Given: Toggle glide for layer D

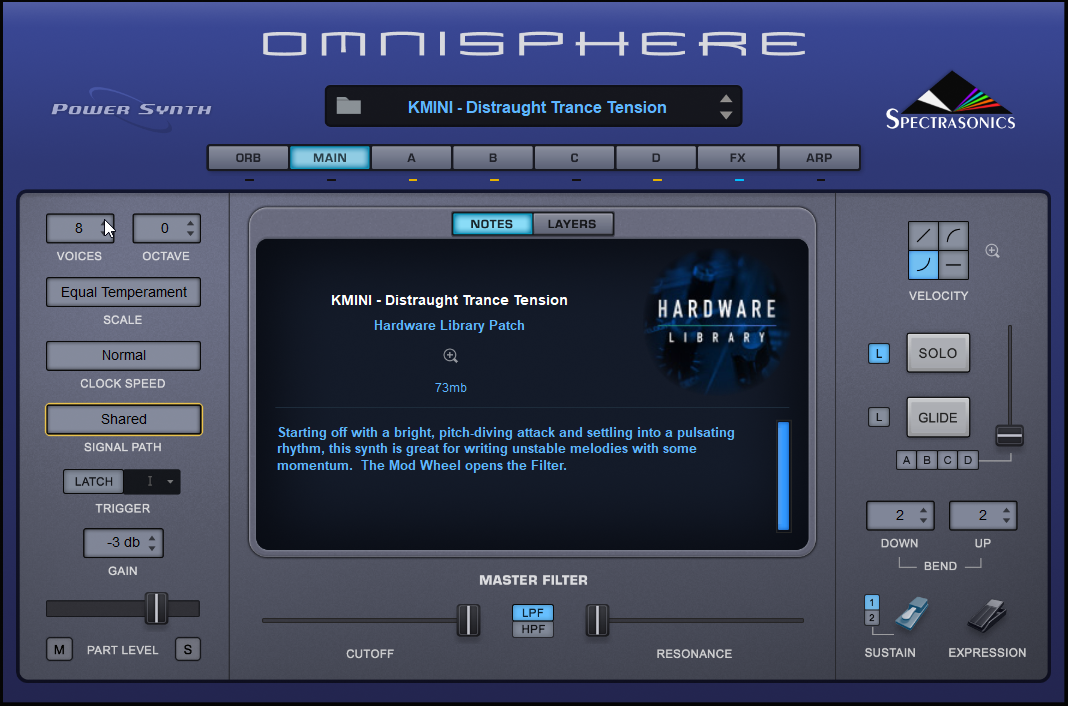Looking at the screenshot, I should (968, 460).
